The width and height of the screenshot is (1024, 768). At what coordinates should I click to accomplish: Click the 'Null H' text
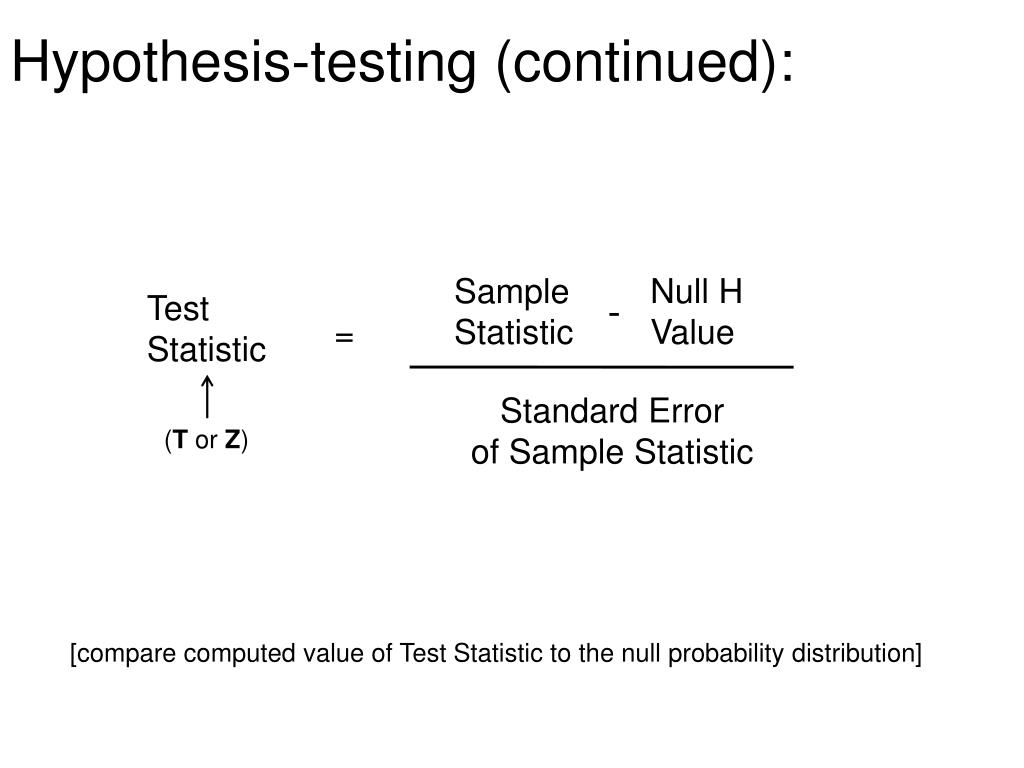[x=696, y=291]
